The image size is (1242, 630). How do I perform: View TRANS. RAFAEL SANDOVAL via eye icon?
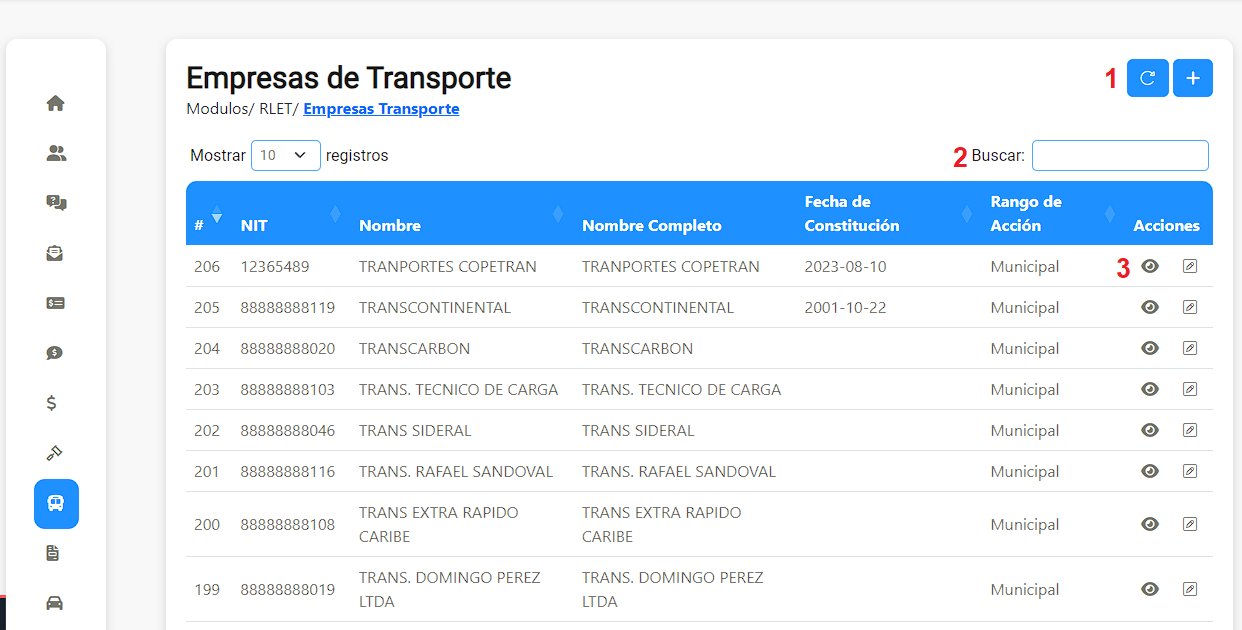(1150, 471)
